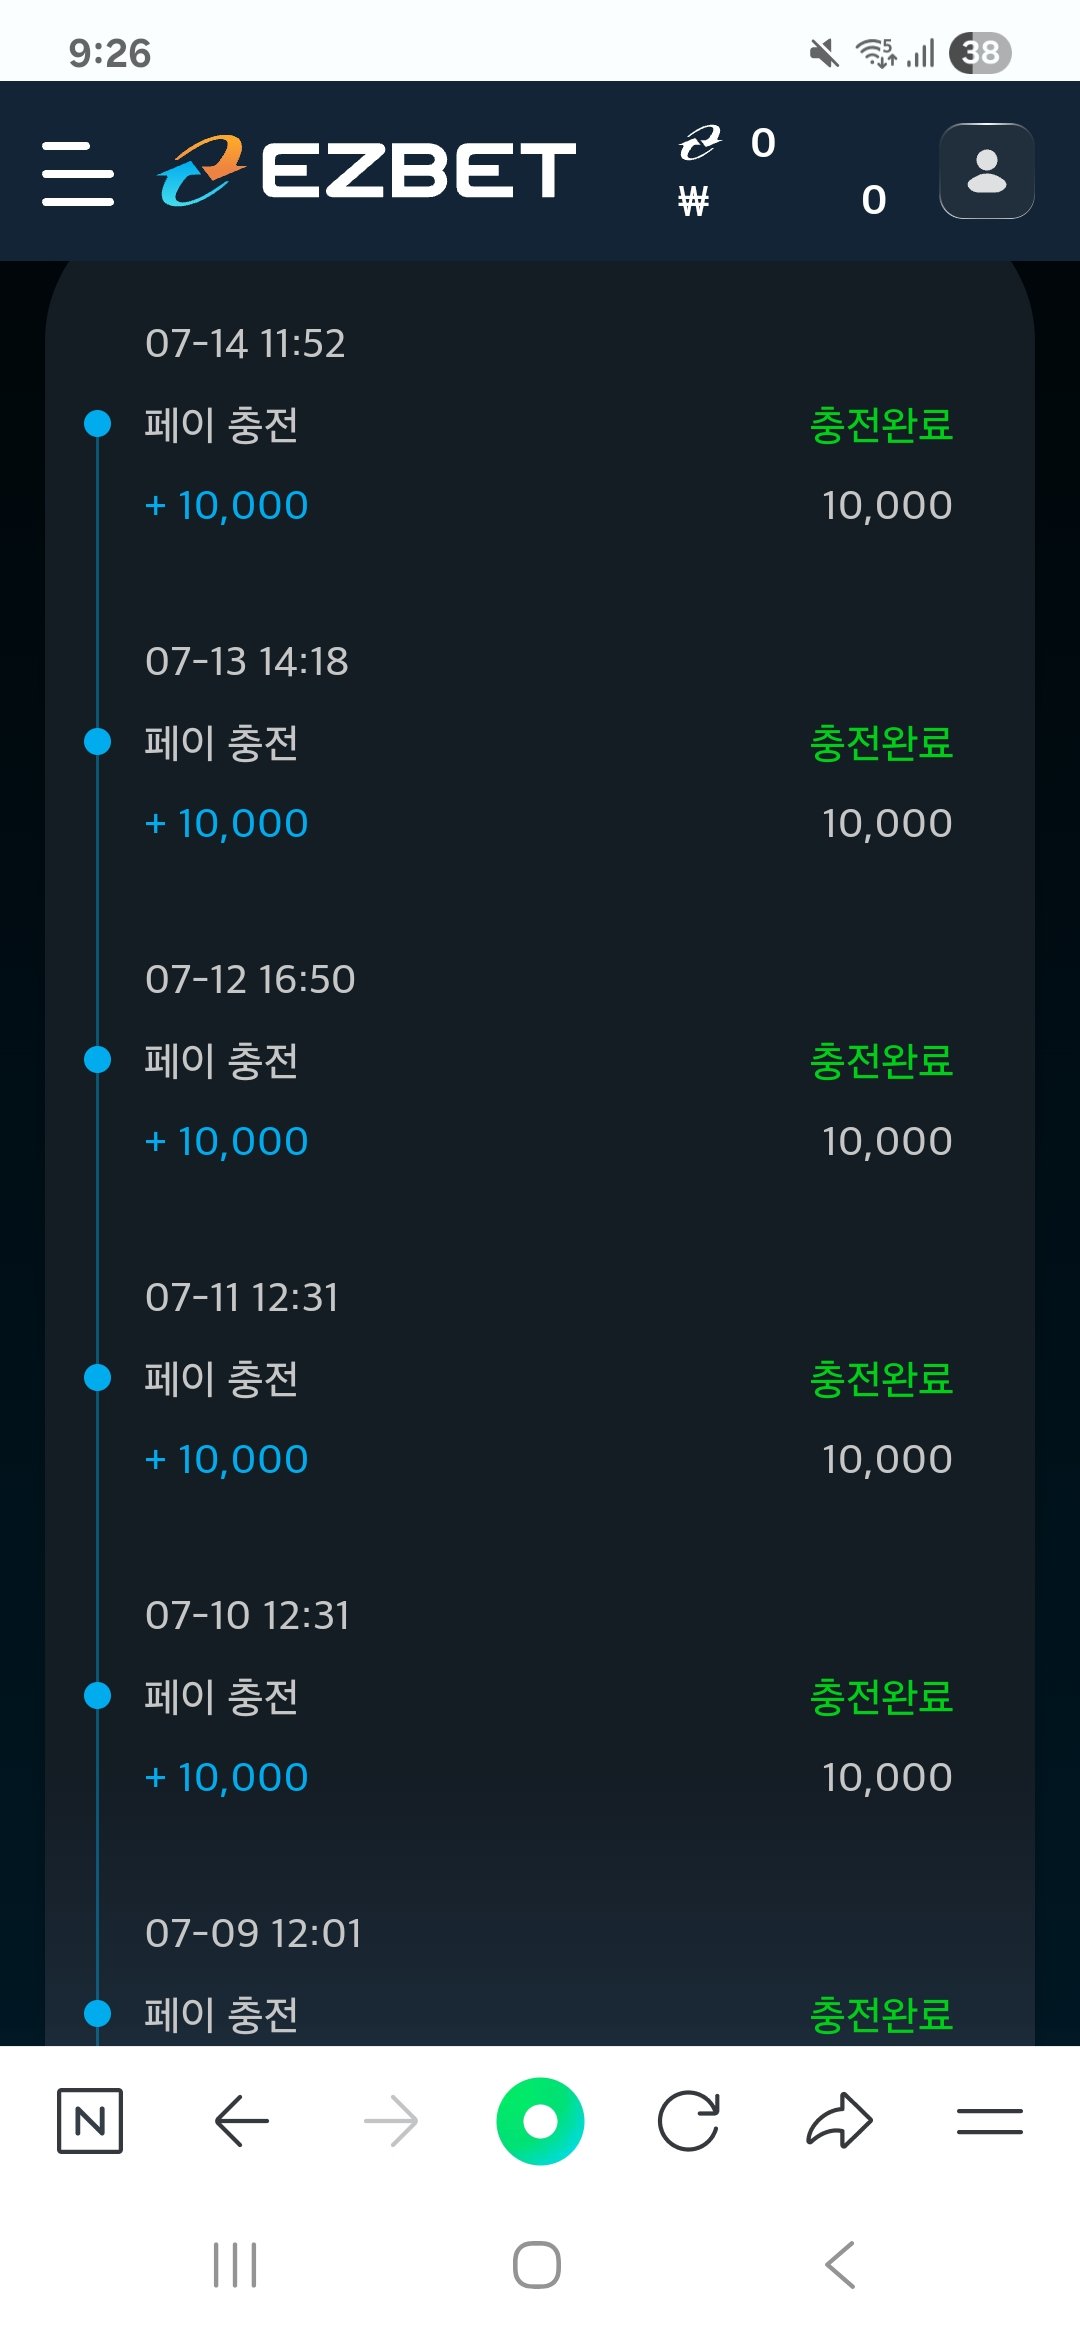
Task: Tap the Android recent apps button
Action: coord(235,2265)
